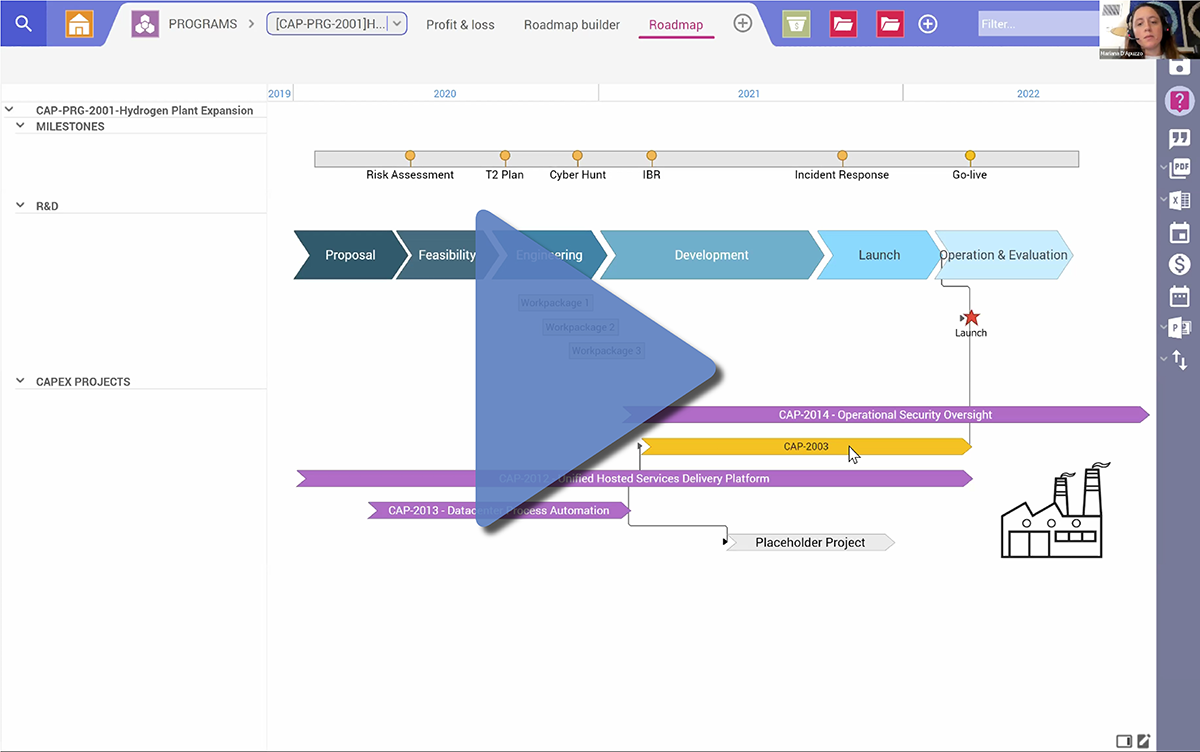Click the PDF export icon
The image size is (1200, 752).
tap(1180, 168)
